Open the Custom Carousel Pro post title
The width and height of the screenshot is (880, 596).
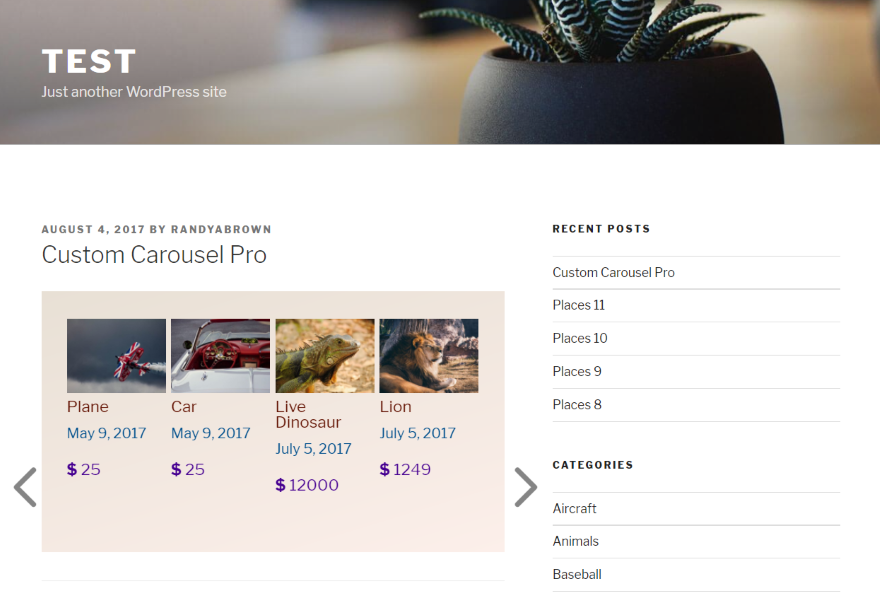(x=154, y=255)
